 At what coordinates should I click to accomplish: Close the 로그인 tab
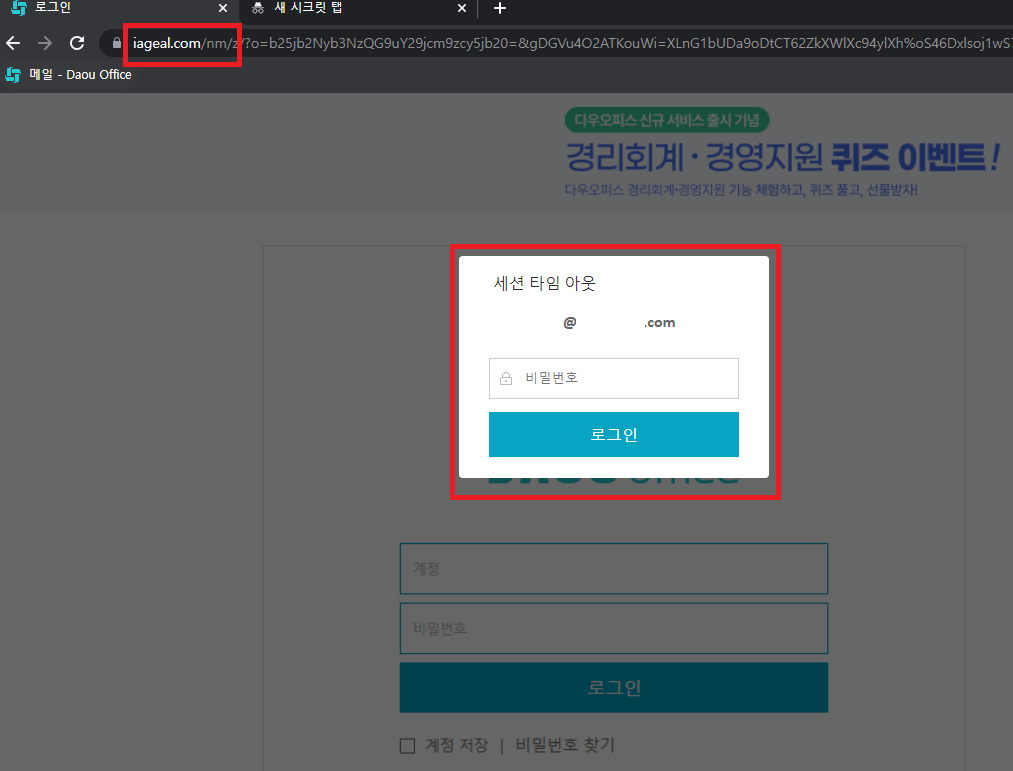tap(223, 8)
